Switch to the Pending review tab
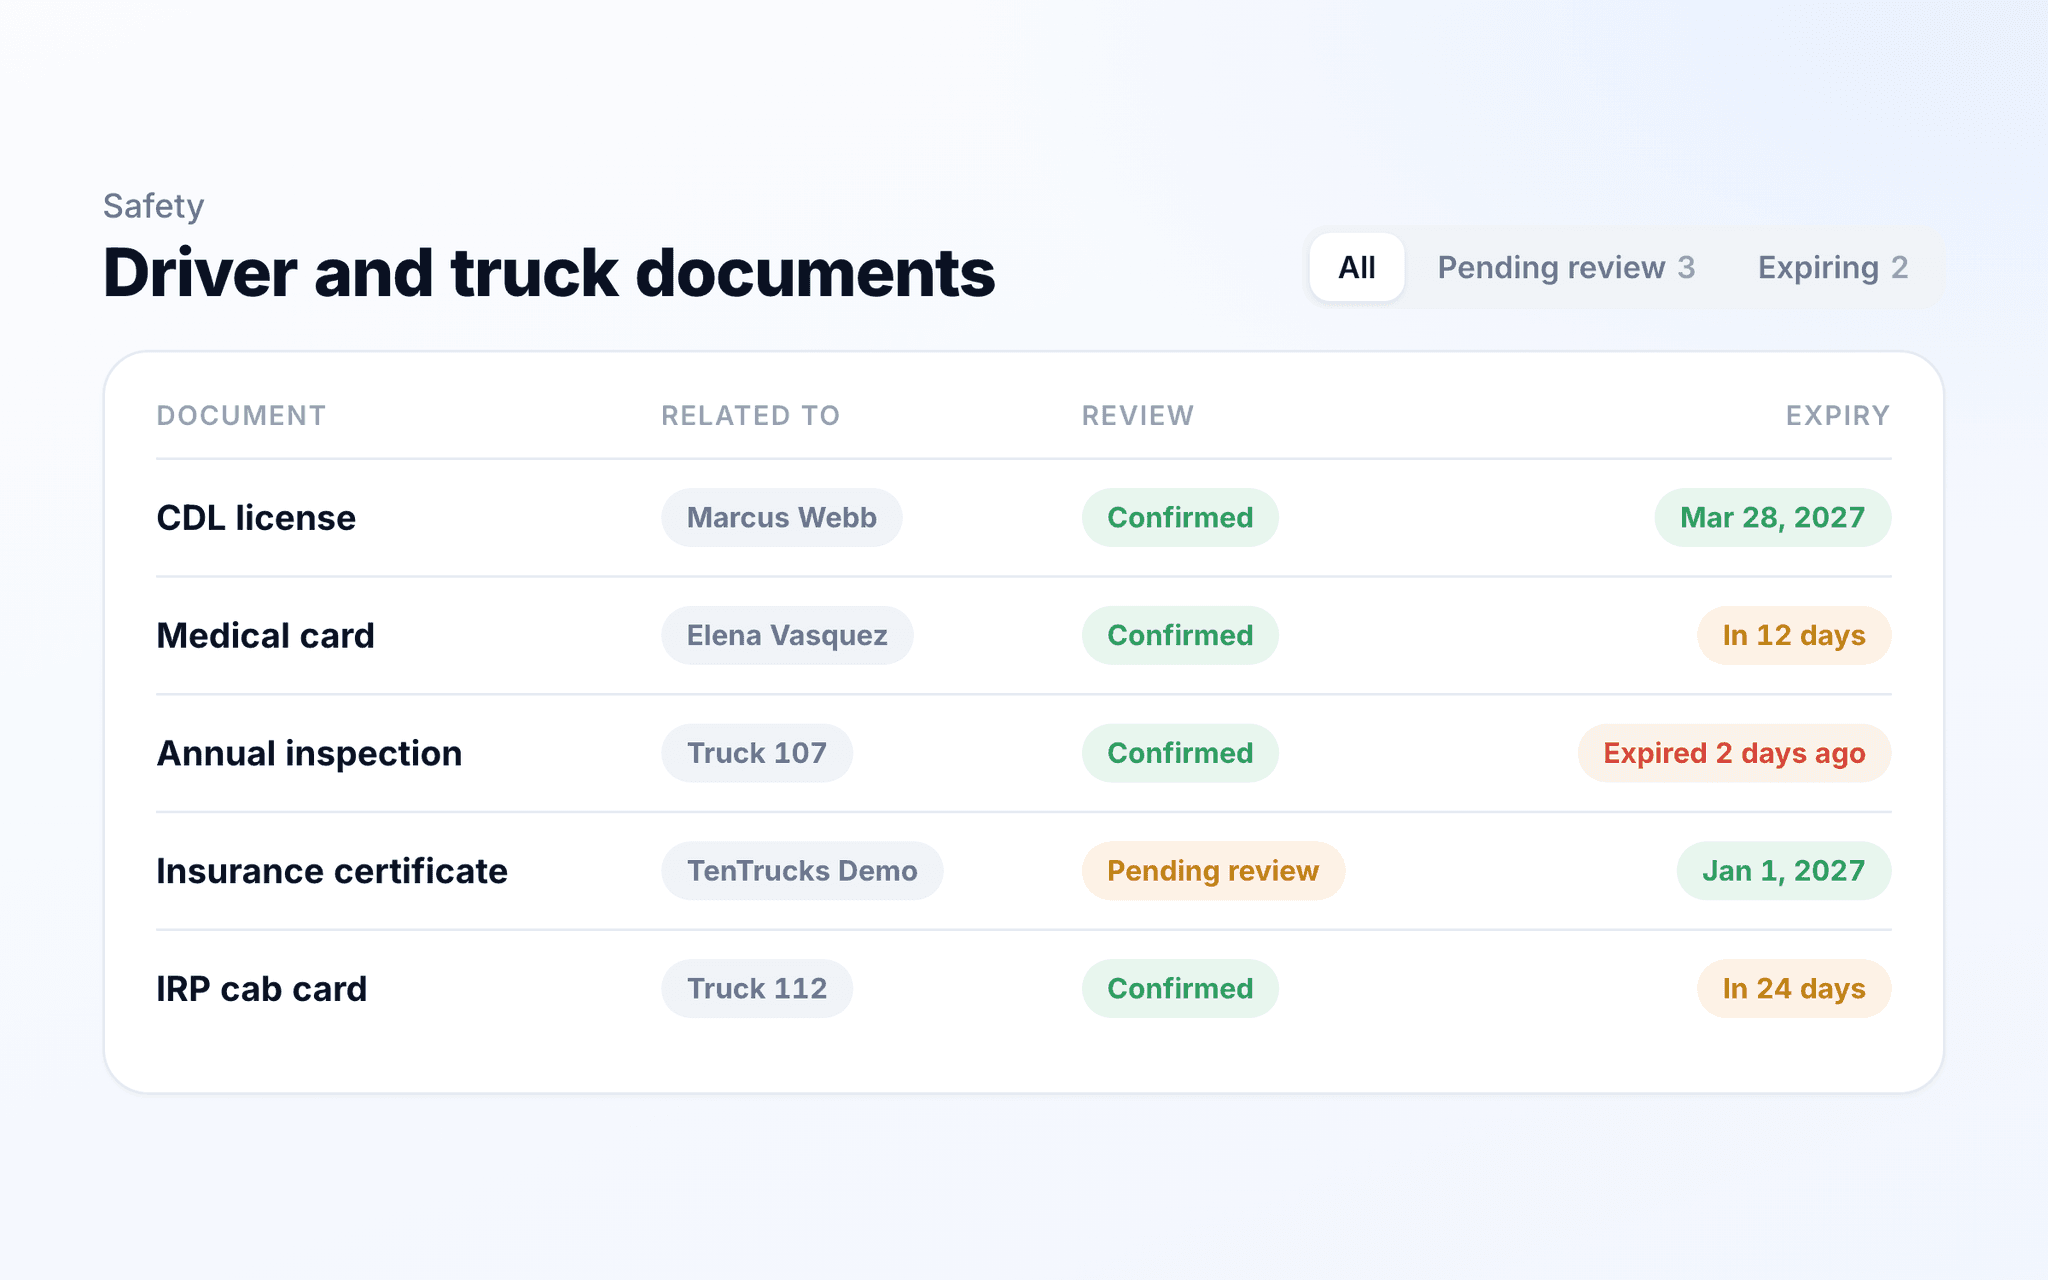Viewport: 2048px width, 1280px height. (x=1565, y=267)
